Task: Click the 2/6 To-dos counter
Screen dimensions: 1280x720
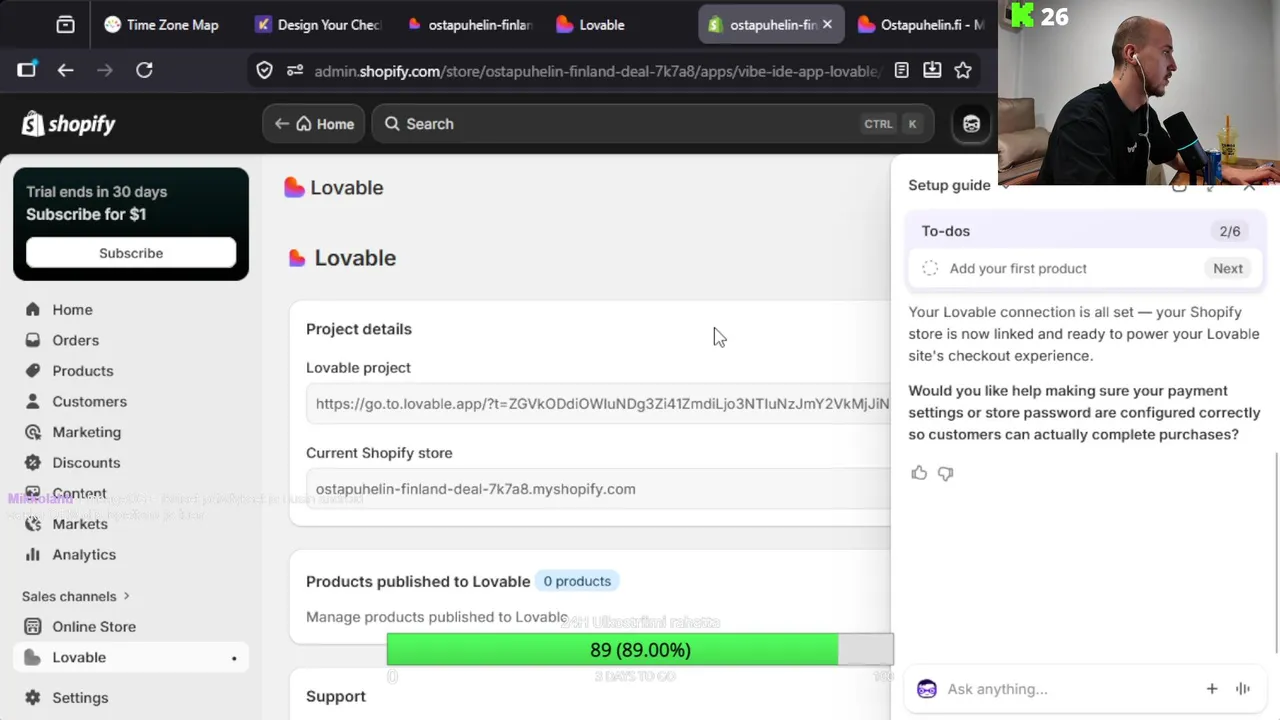Action: click(1230, 231)
